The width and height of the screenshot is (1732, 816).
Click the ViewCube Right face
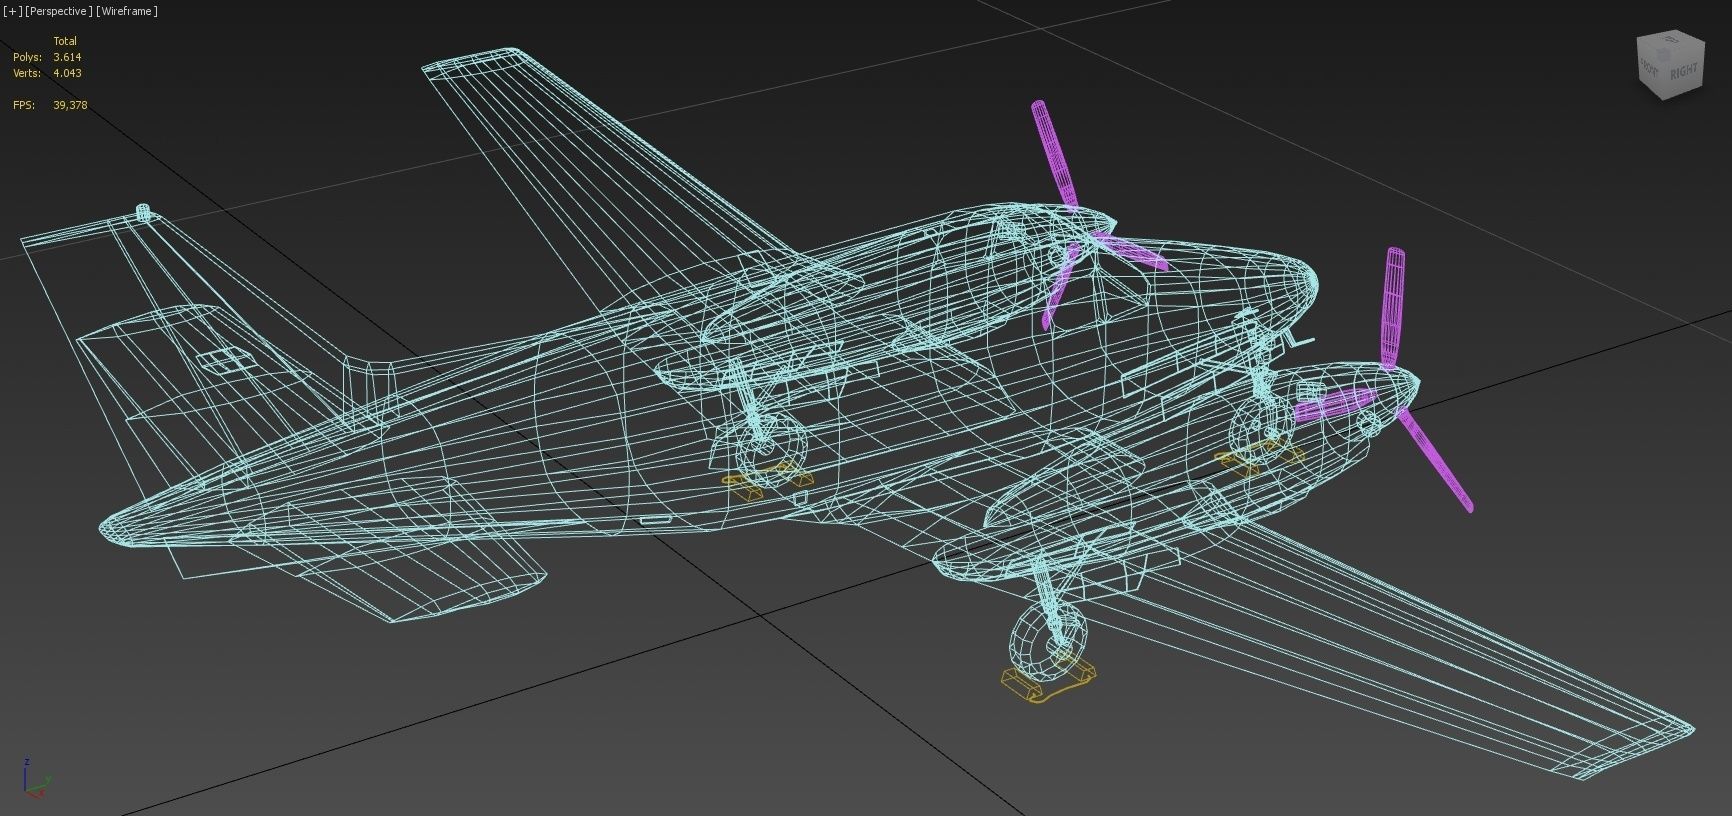[x=1684, y=72]
